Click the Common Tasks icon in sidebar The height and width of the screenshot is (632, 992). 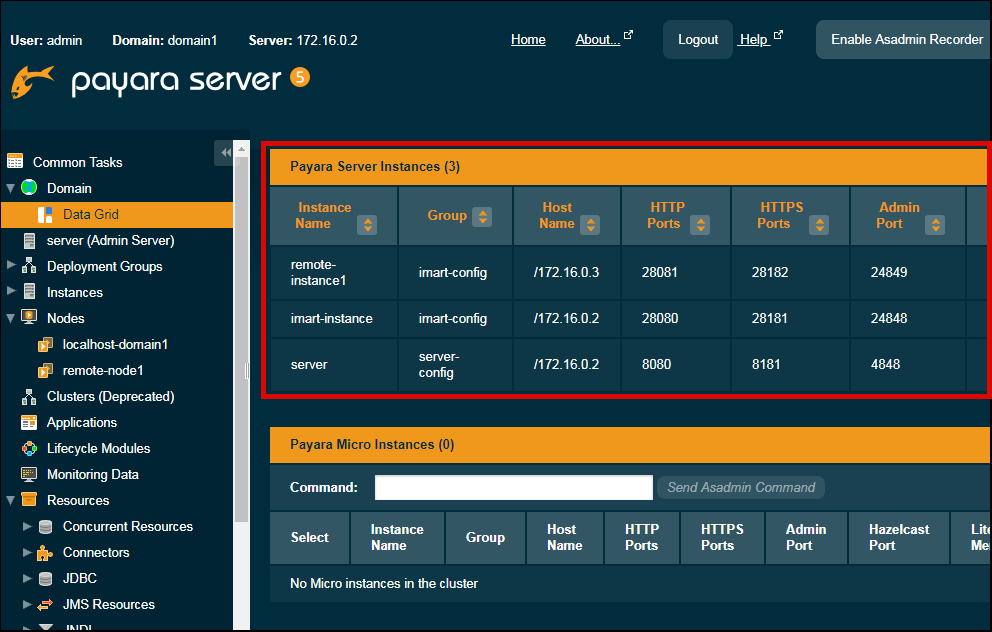coord(15,162)
